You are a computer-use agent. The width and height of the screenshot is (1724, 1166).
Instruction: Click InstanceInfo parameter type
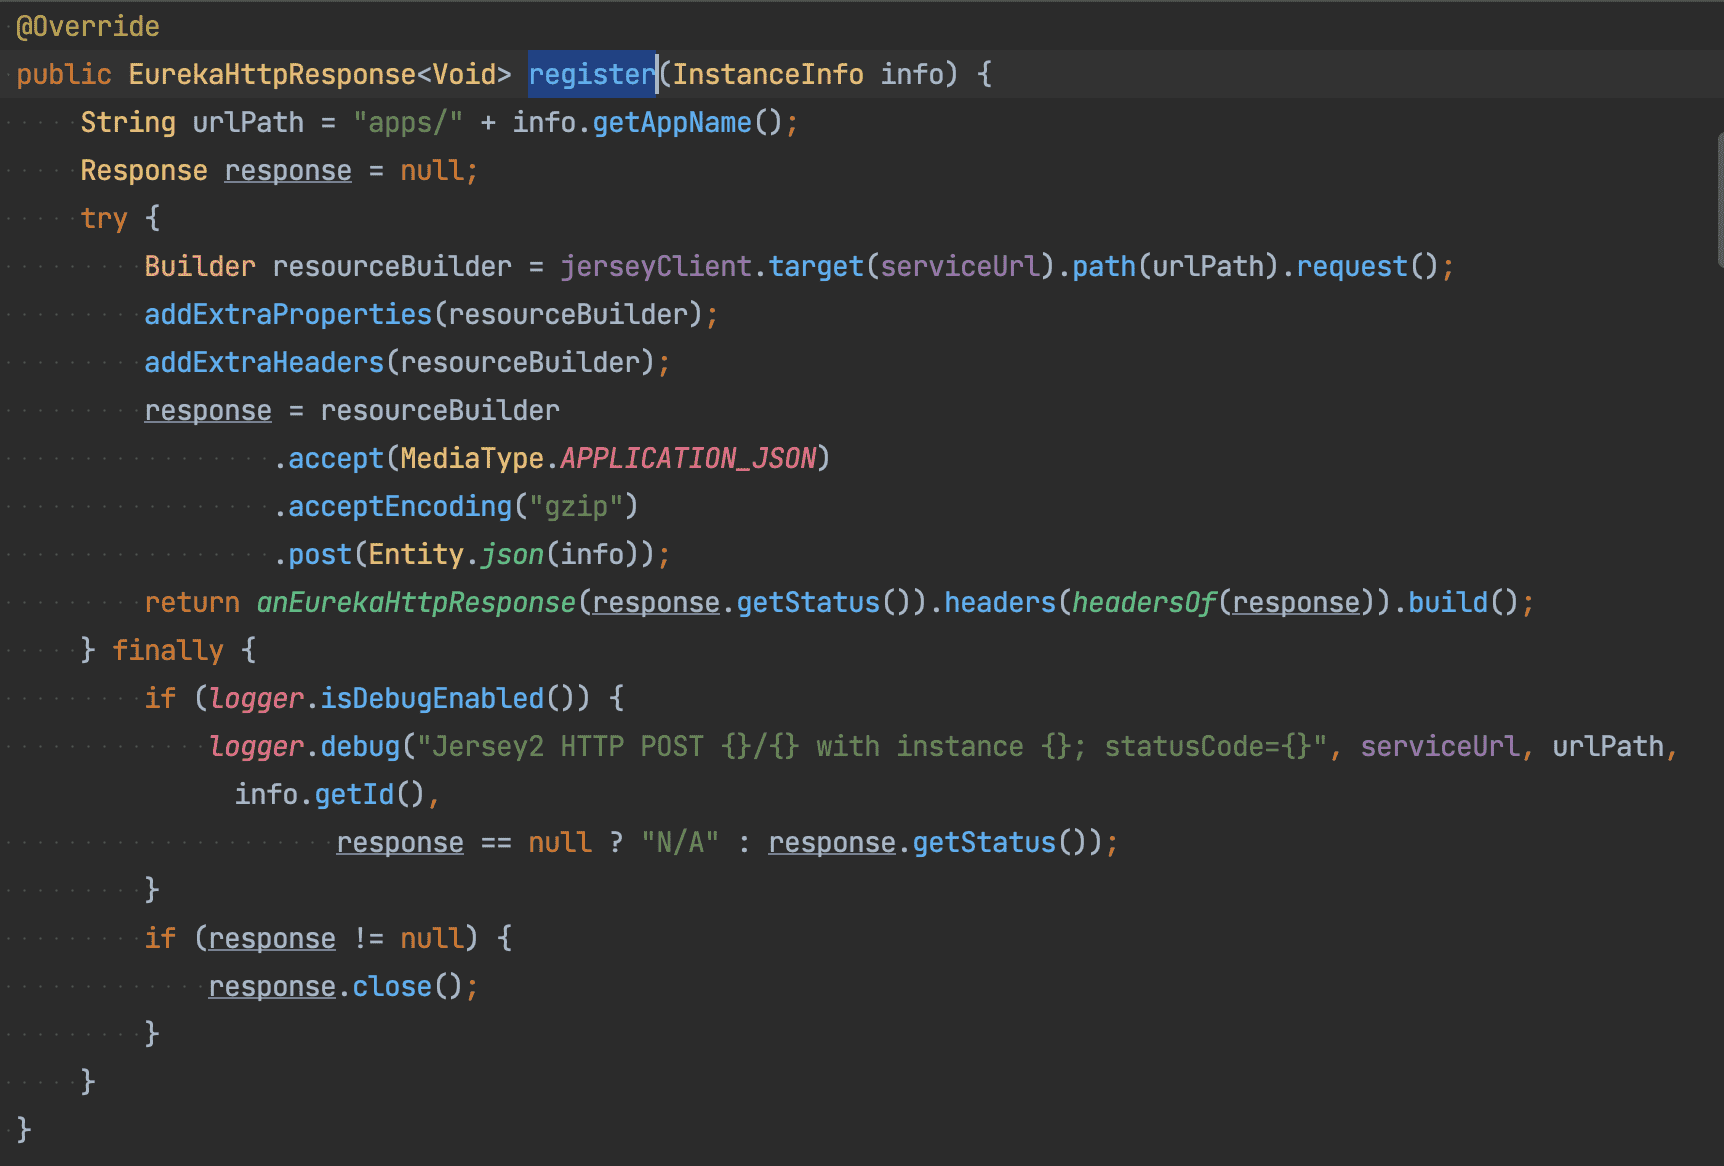(x=768, y=74)
